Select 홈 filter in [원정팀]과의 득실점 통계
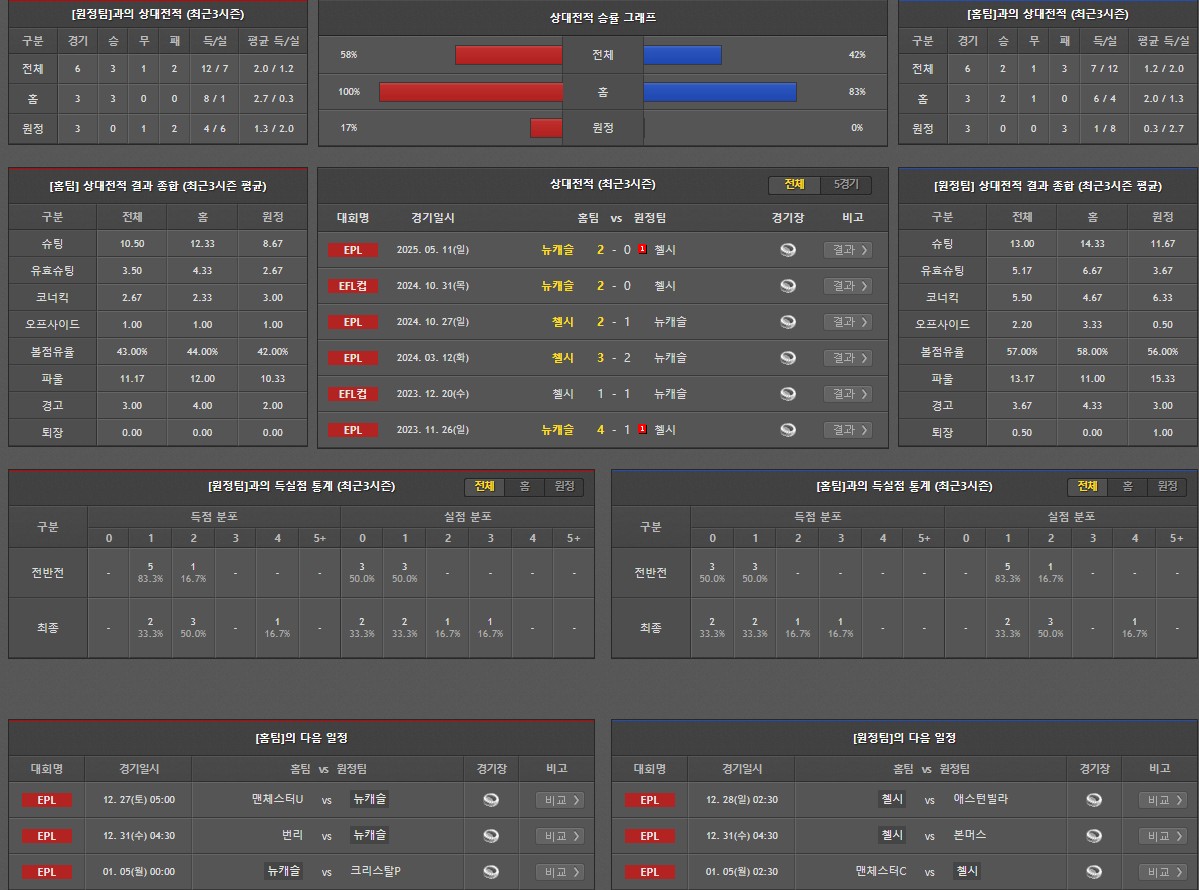 coord(524,486)
